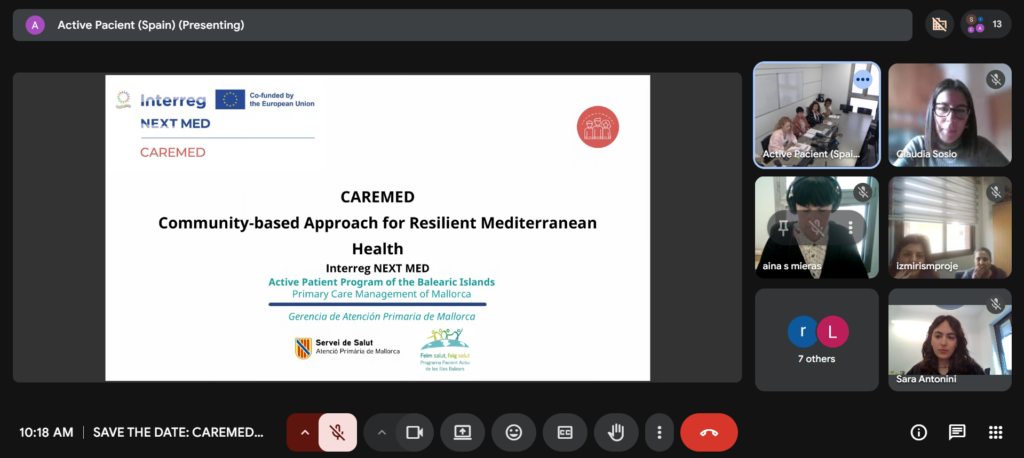Pin aina s mieras tile
Image resolution: width=1024 pixels, height=458 pixels.
click(783, 227)
